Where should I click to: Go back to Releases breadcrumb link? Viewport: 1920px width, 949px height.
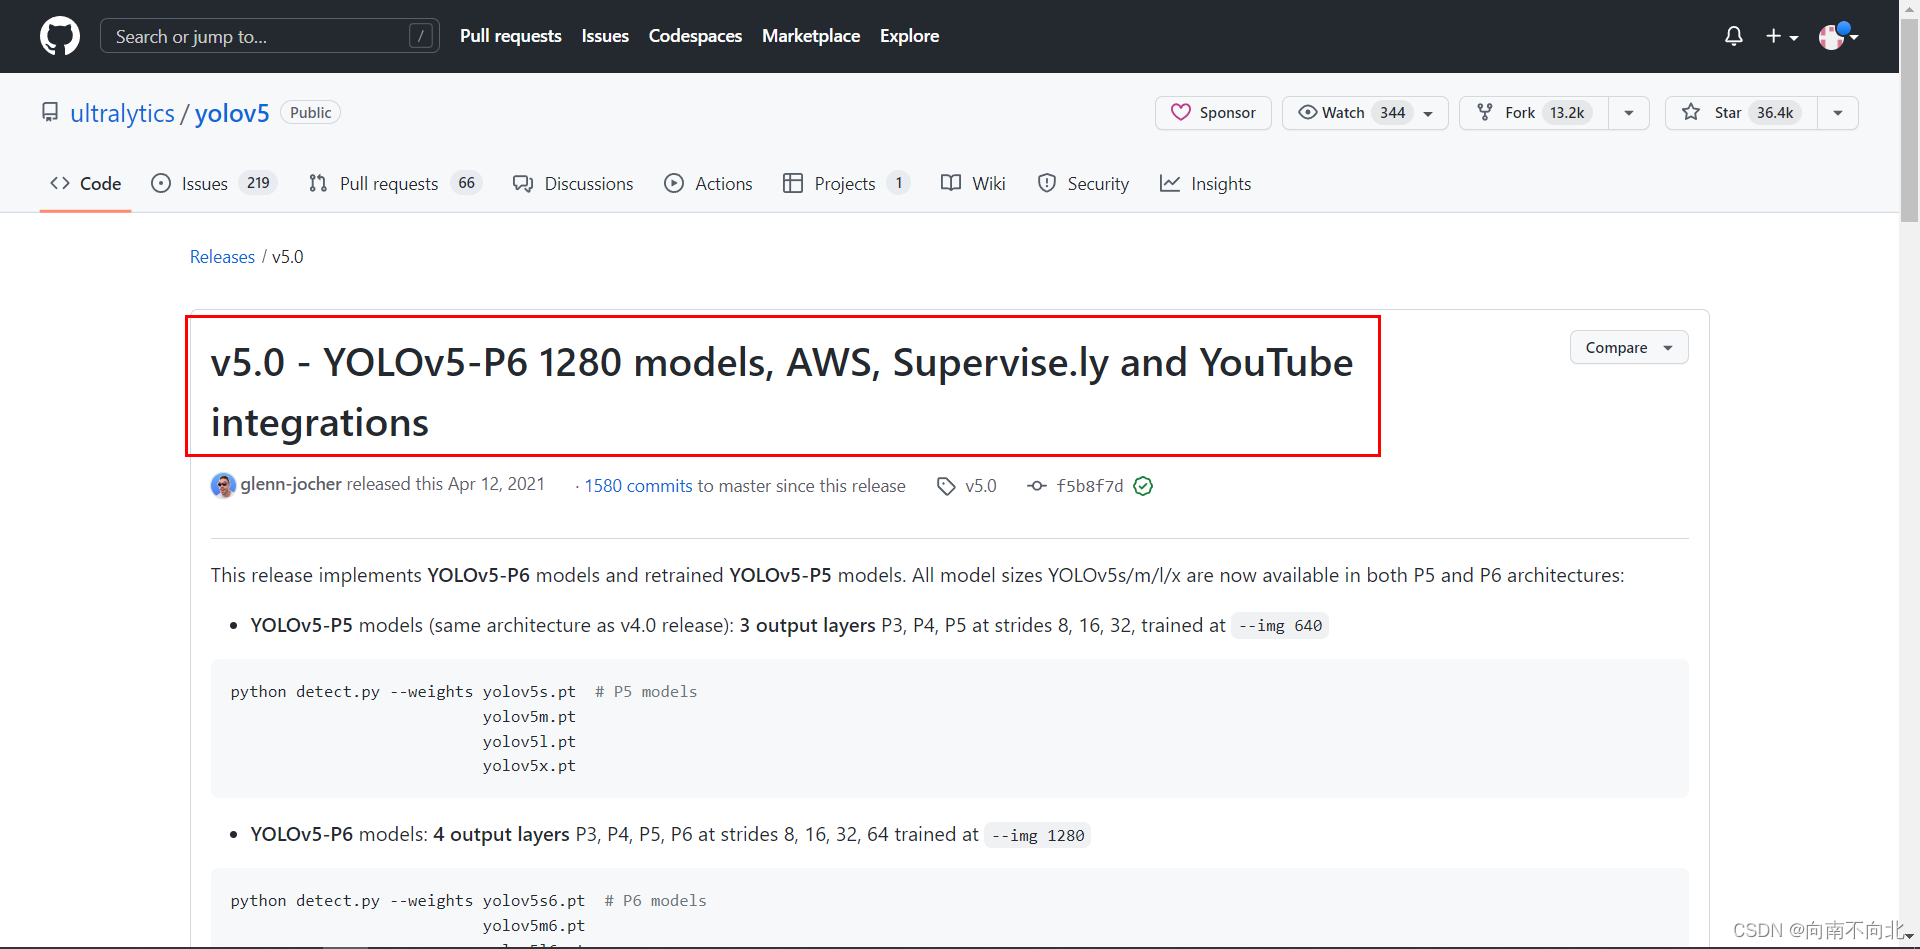[x=222, y=257]
